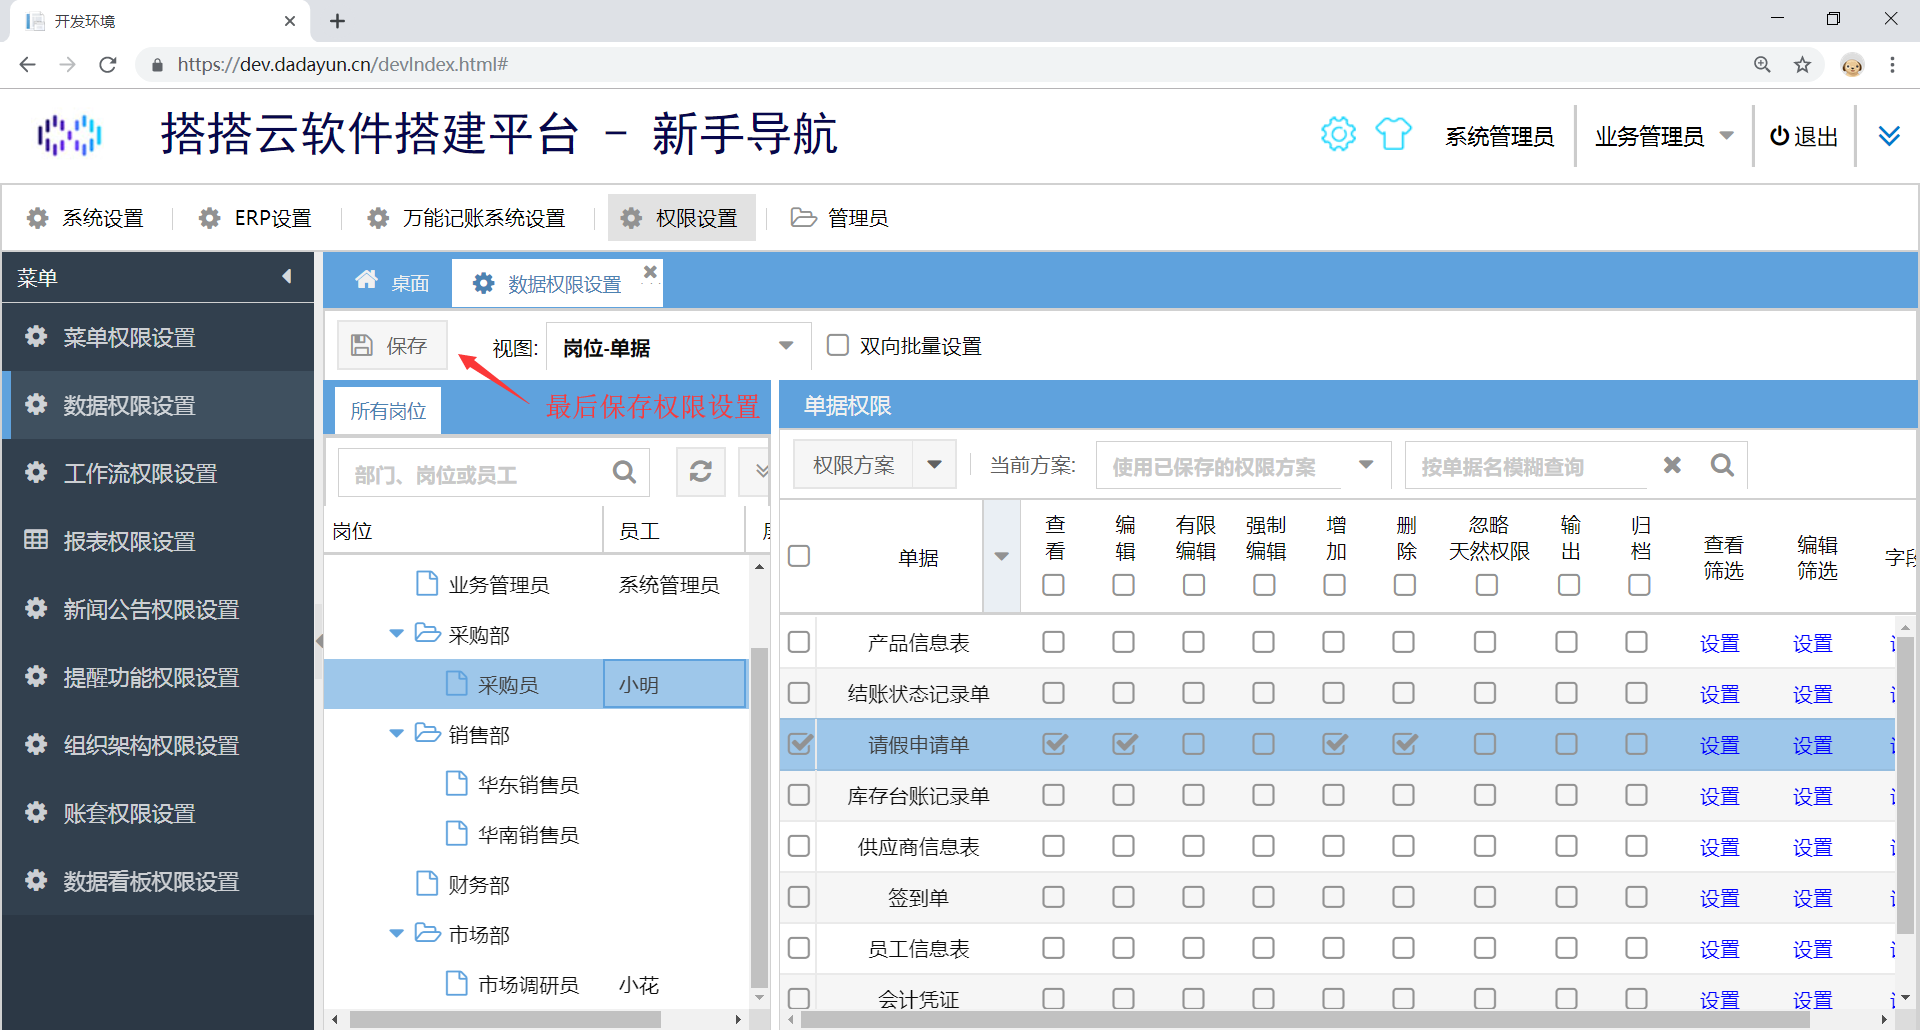Click the 财务部 document icon in tree
The height and width of the screenshot is (1030, 1920).
[427, 883]
